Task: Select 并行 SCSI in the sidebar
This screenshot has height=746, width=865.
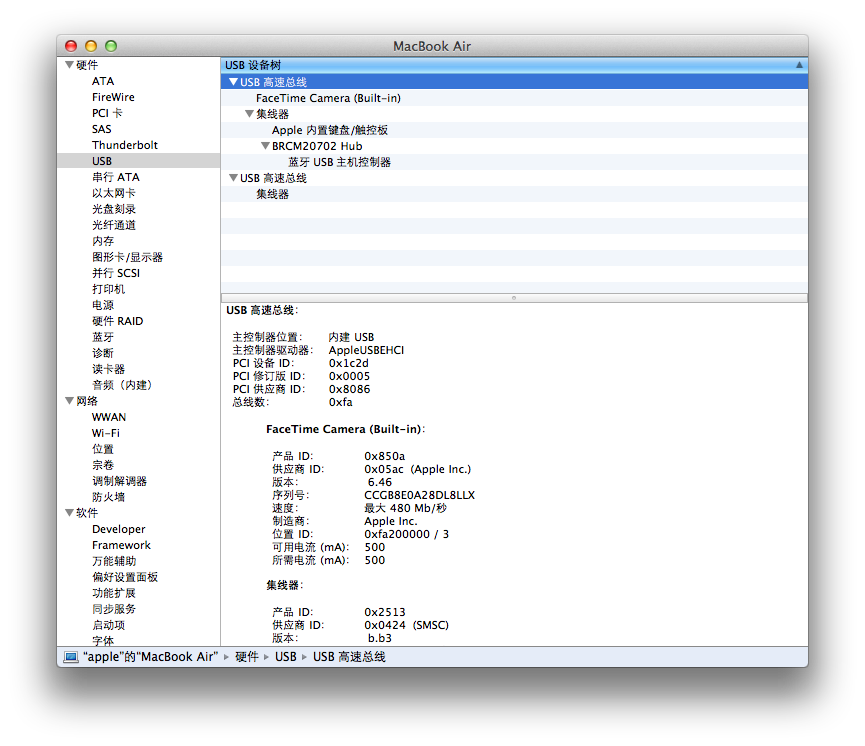Action: (116, 273)
